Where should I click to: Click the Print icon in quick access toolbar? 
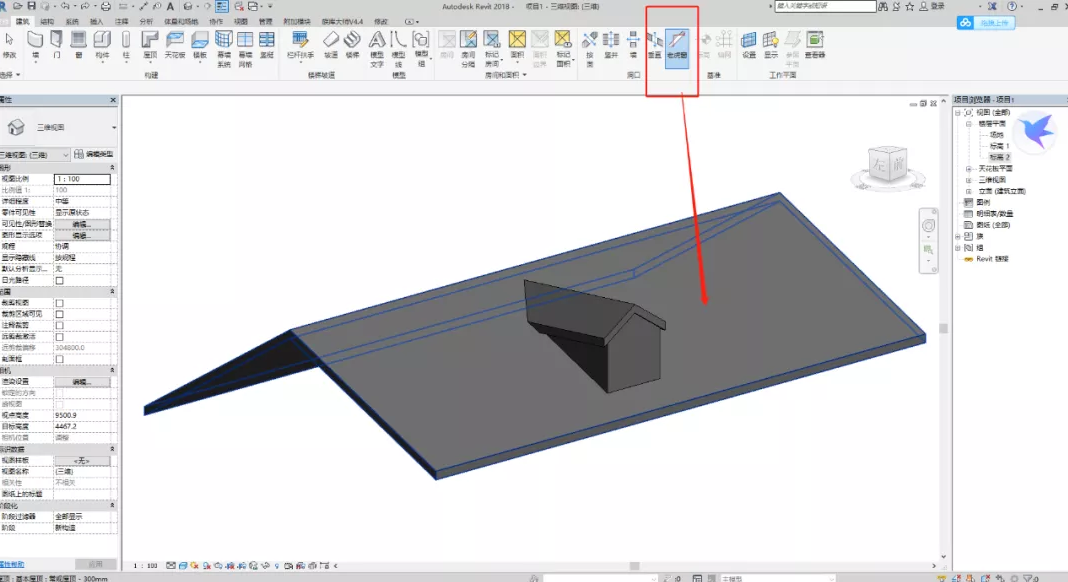pos(106,6)
